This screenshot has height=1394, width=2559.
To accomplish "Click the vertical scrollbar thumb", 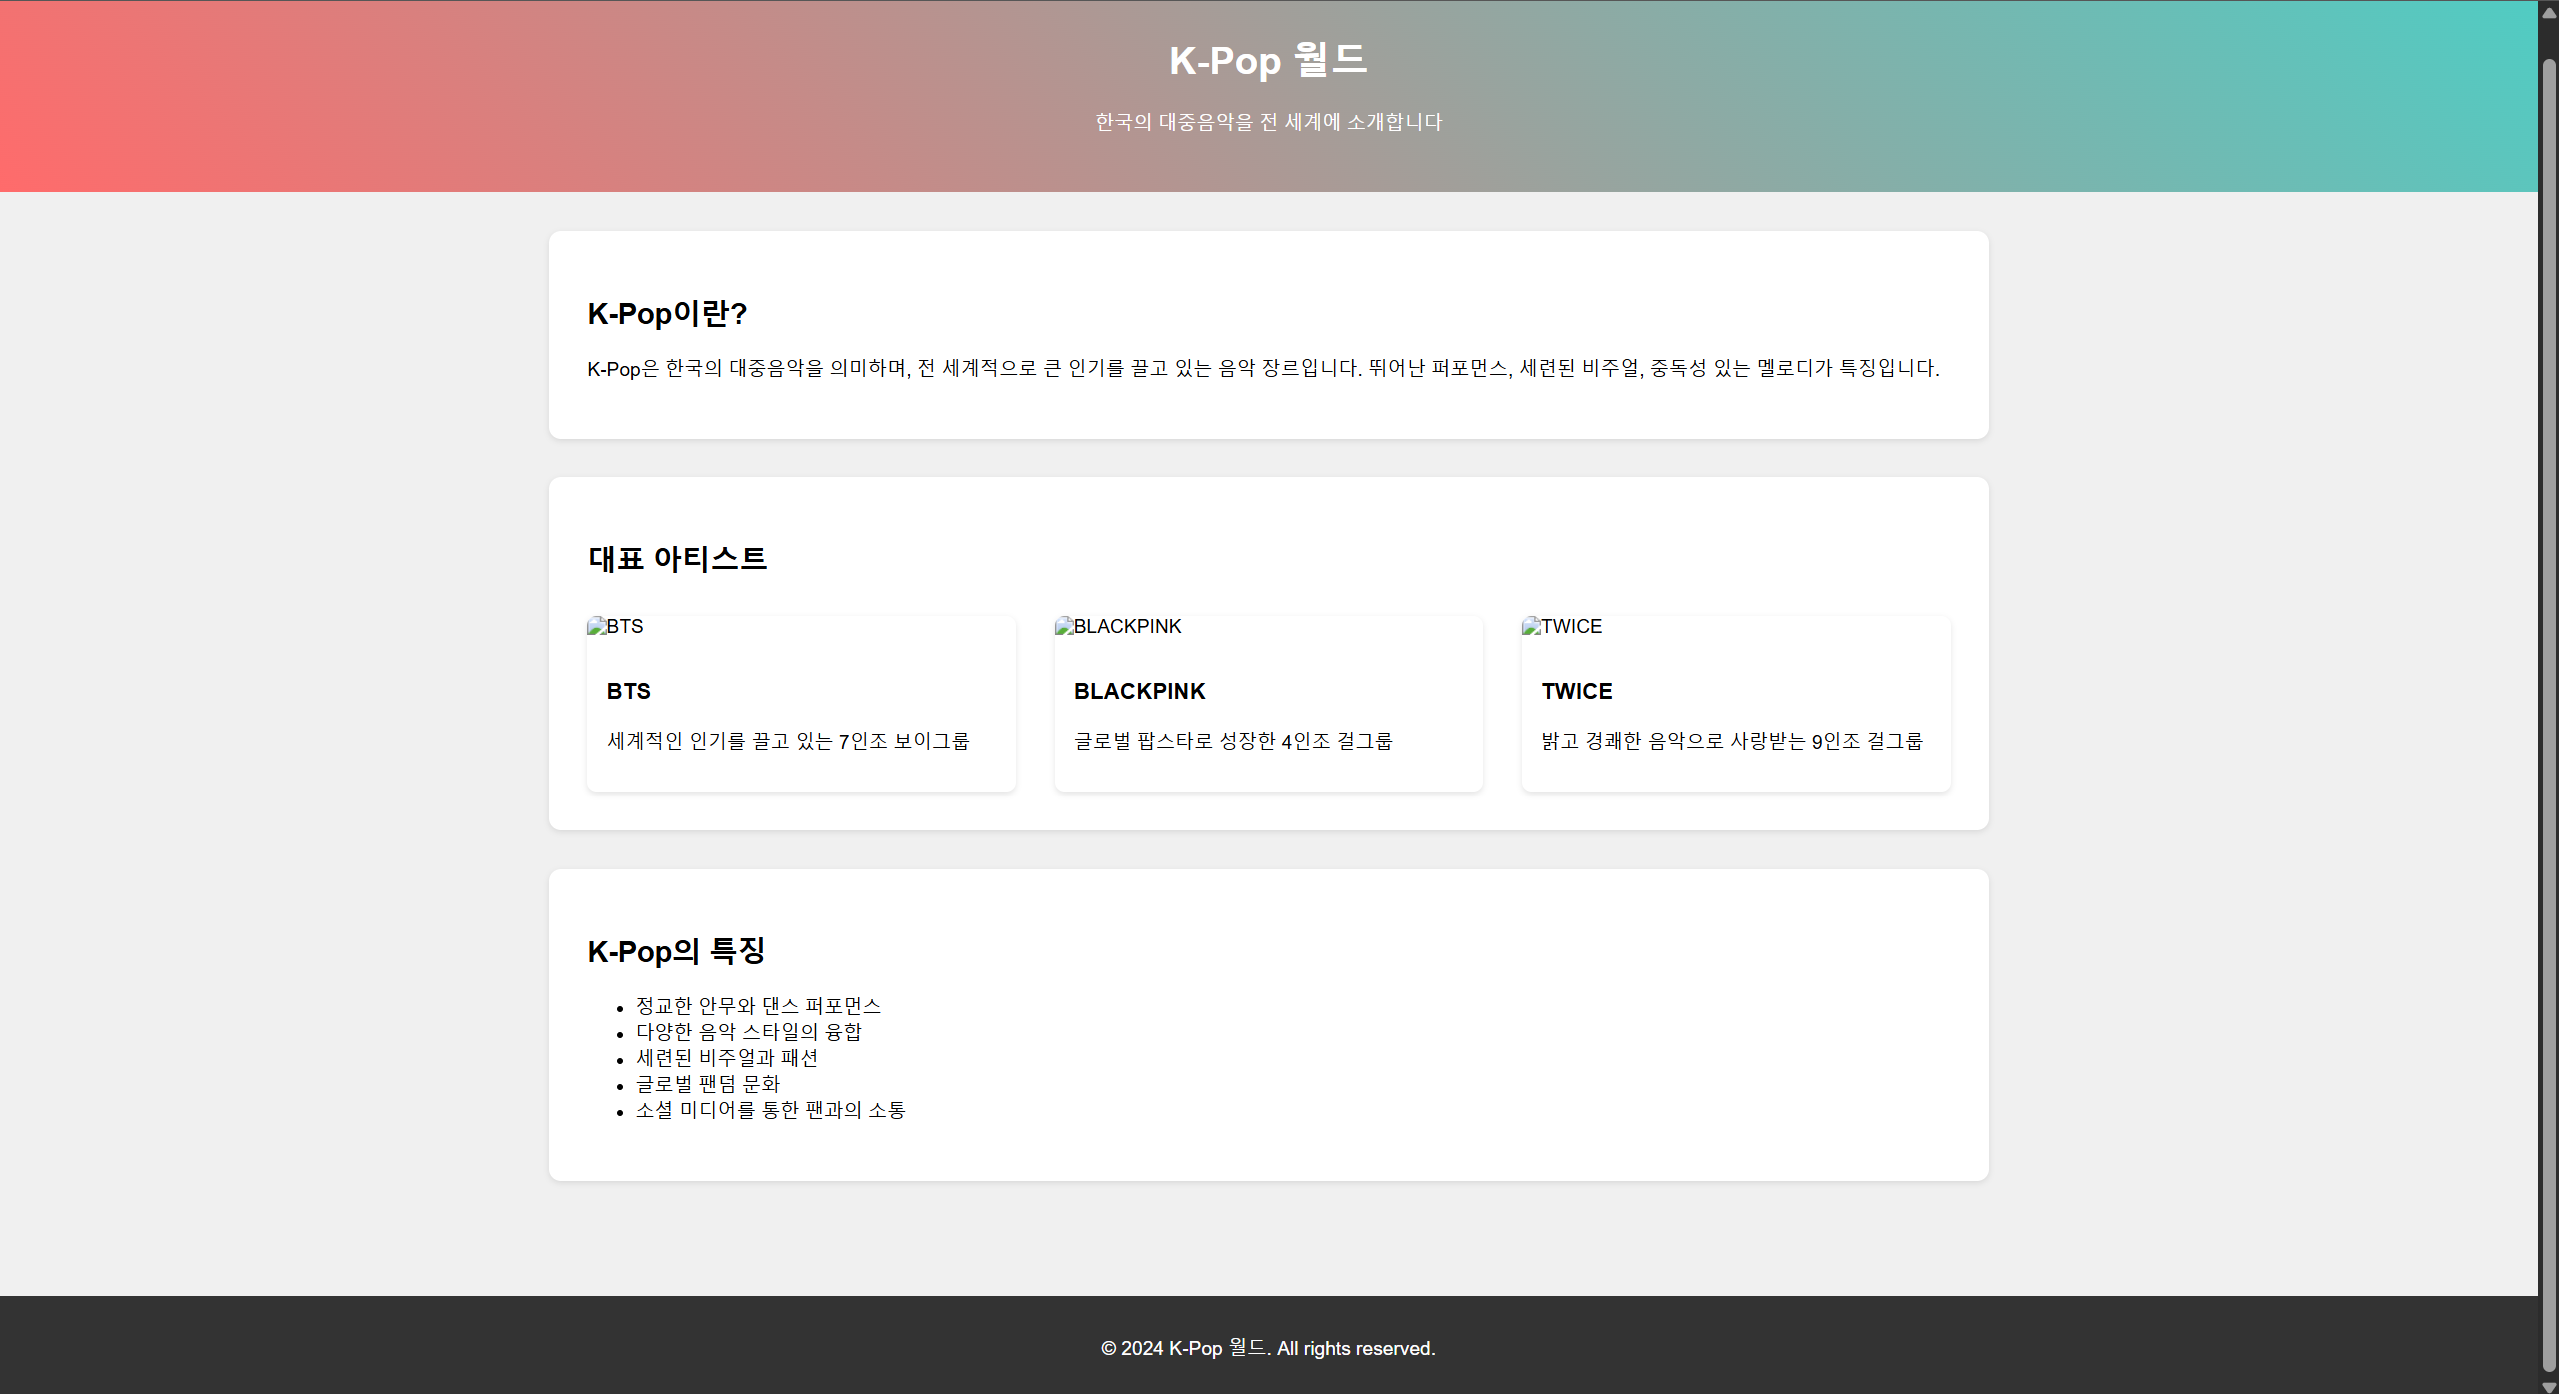I will [2549, 715].
